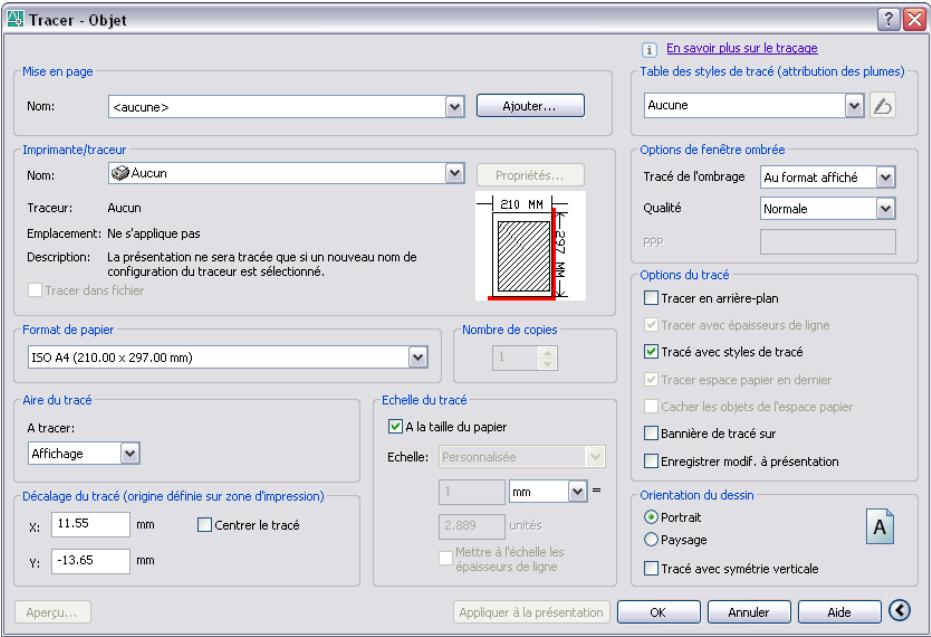Open the En savoir plus sur le traçage link
Screen dimensions: 931x637
click(742, 48)
